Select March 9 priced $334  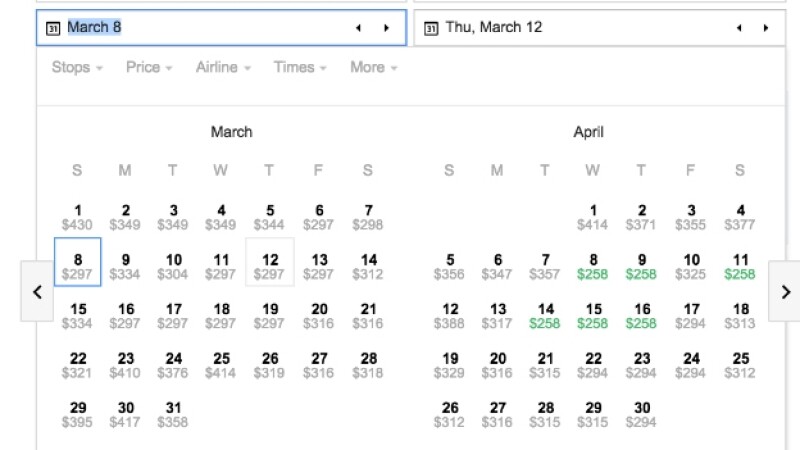pyautogui.click(x=126, y=267)
